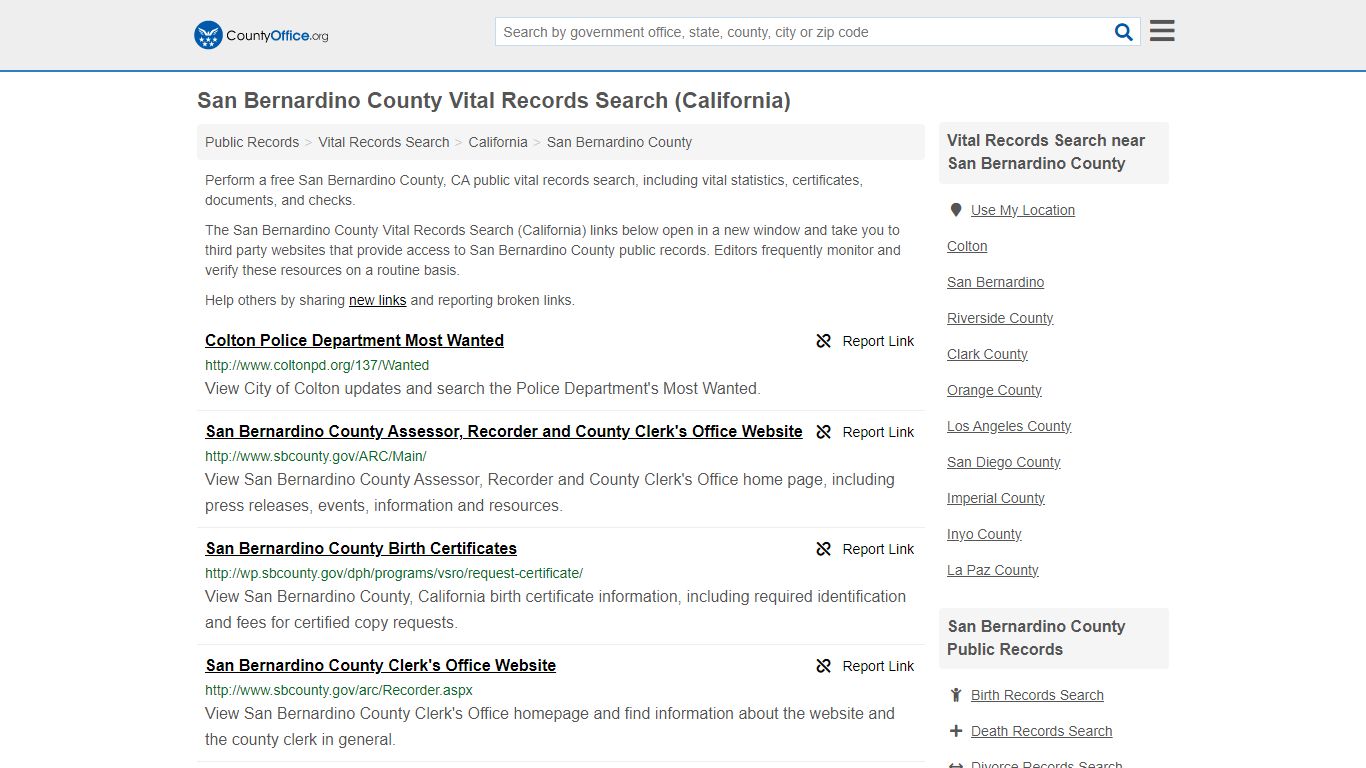This screenshot has width=1366, height=768.
Task: Select Riverside County
Action: pos(1000,318)
